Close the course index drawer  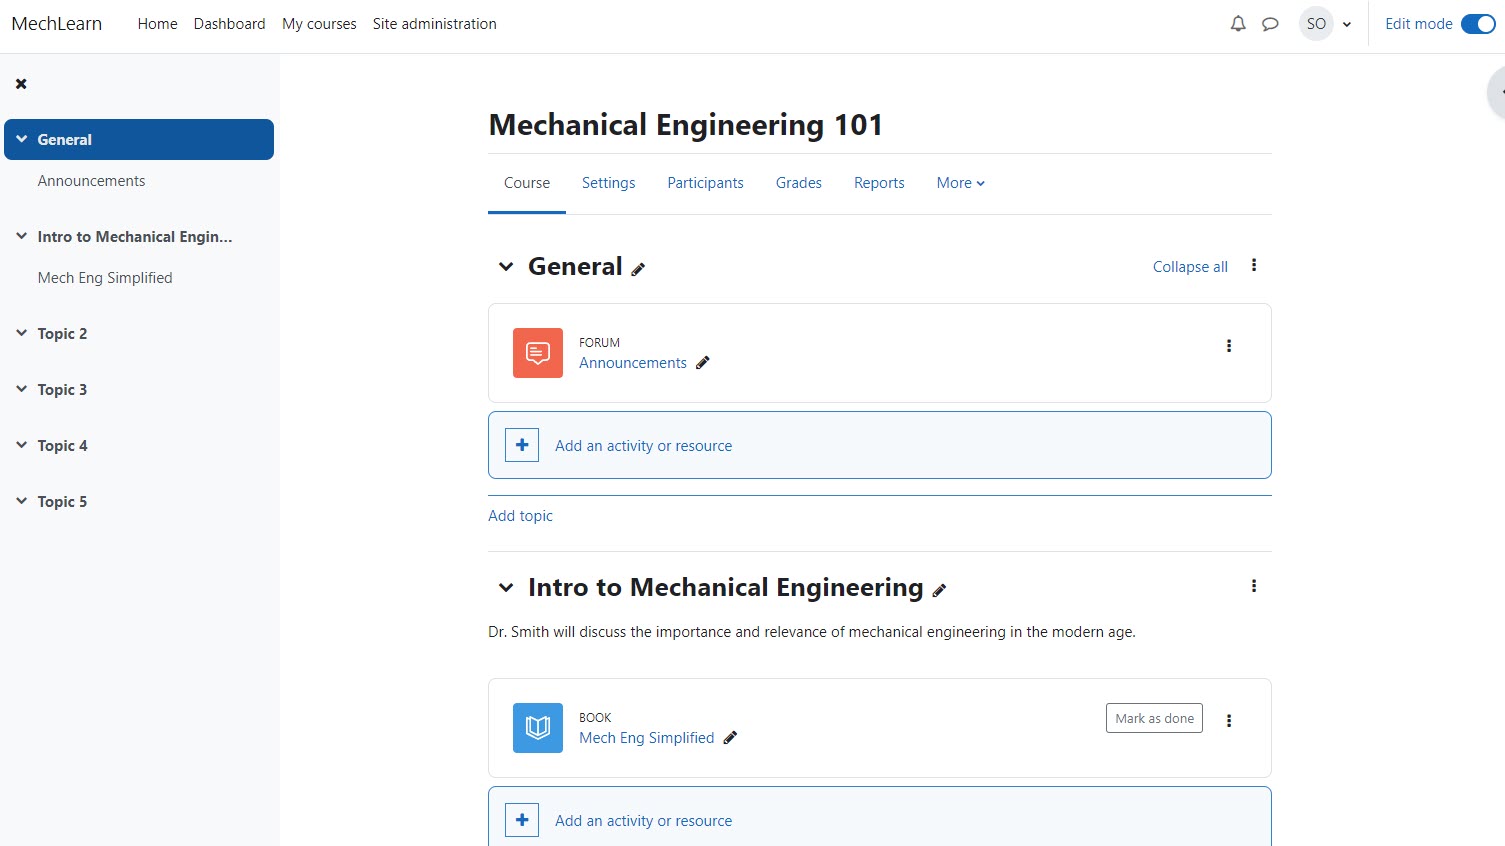click(x=21, y=84)
